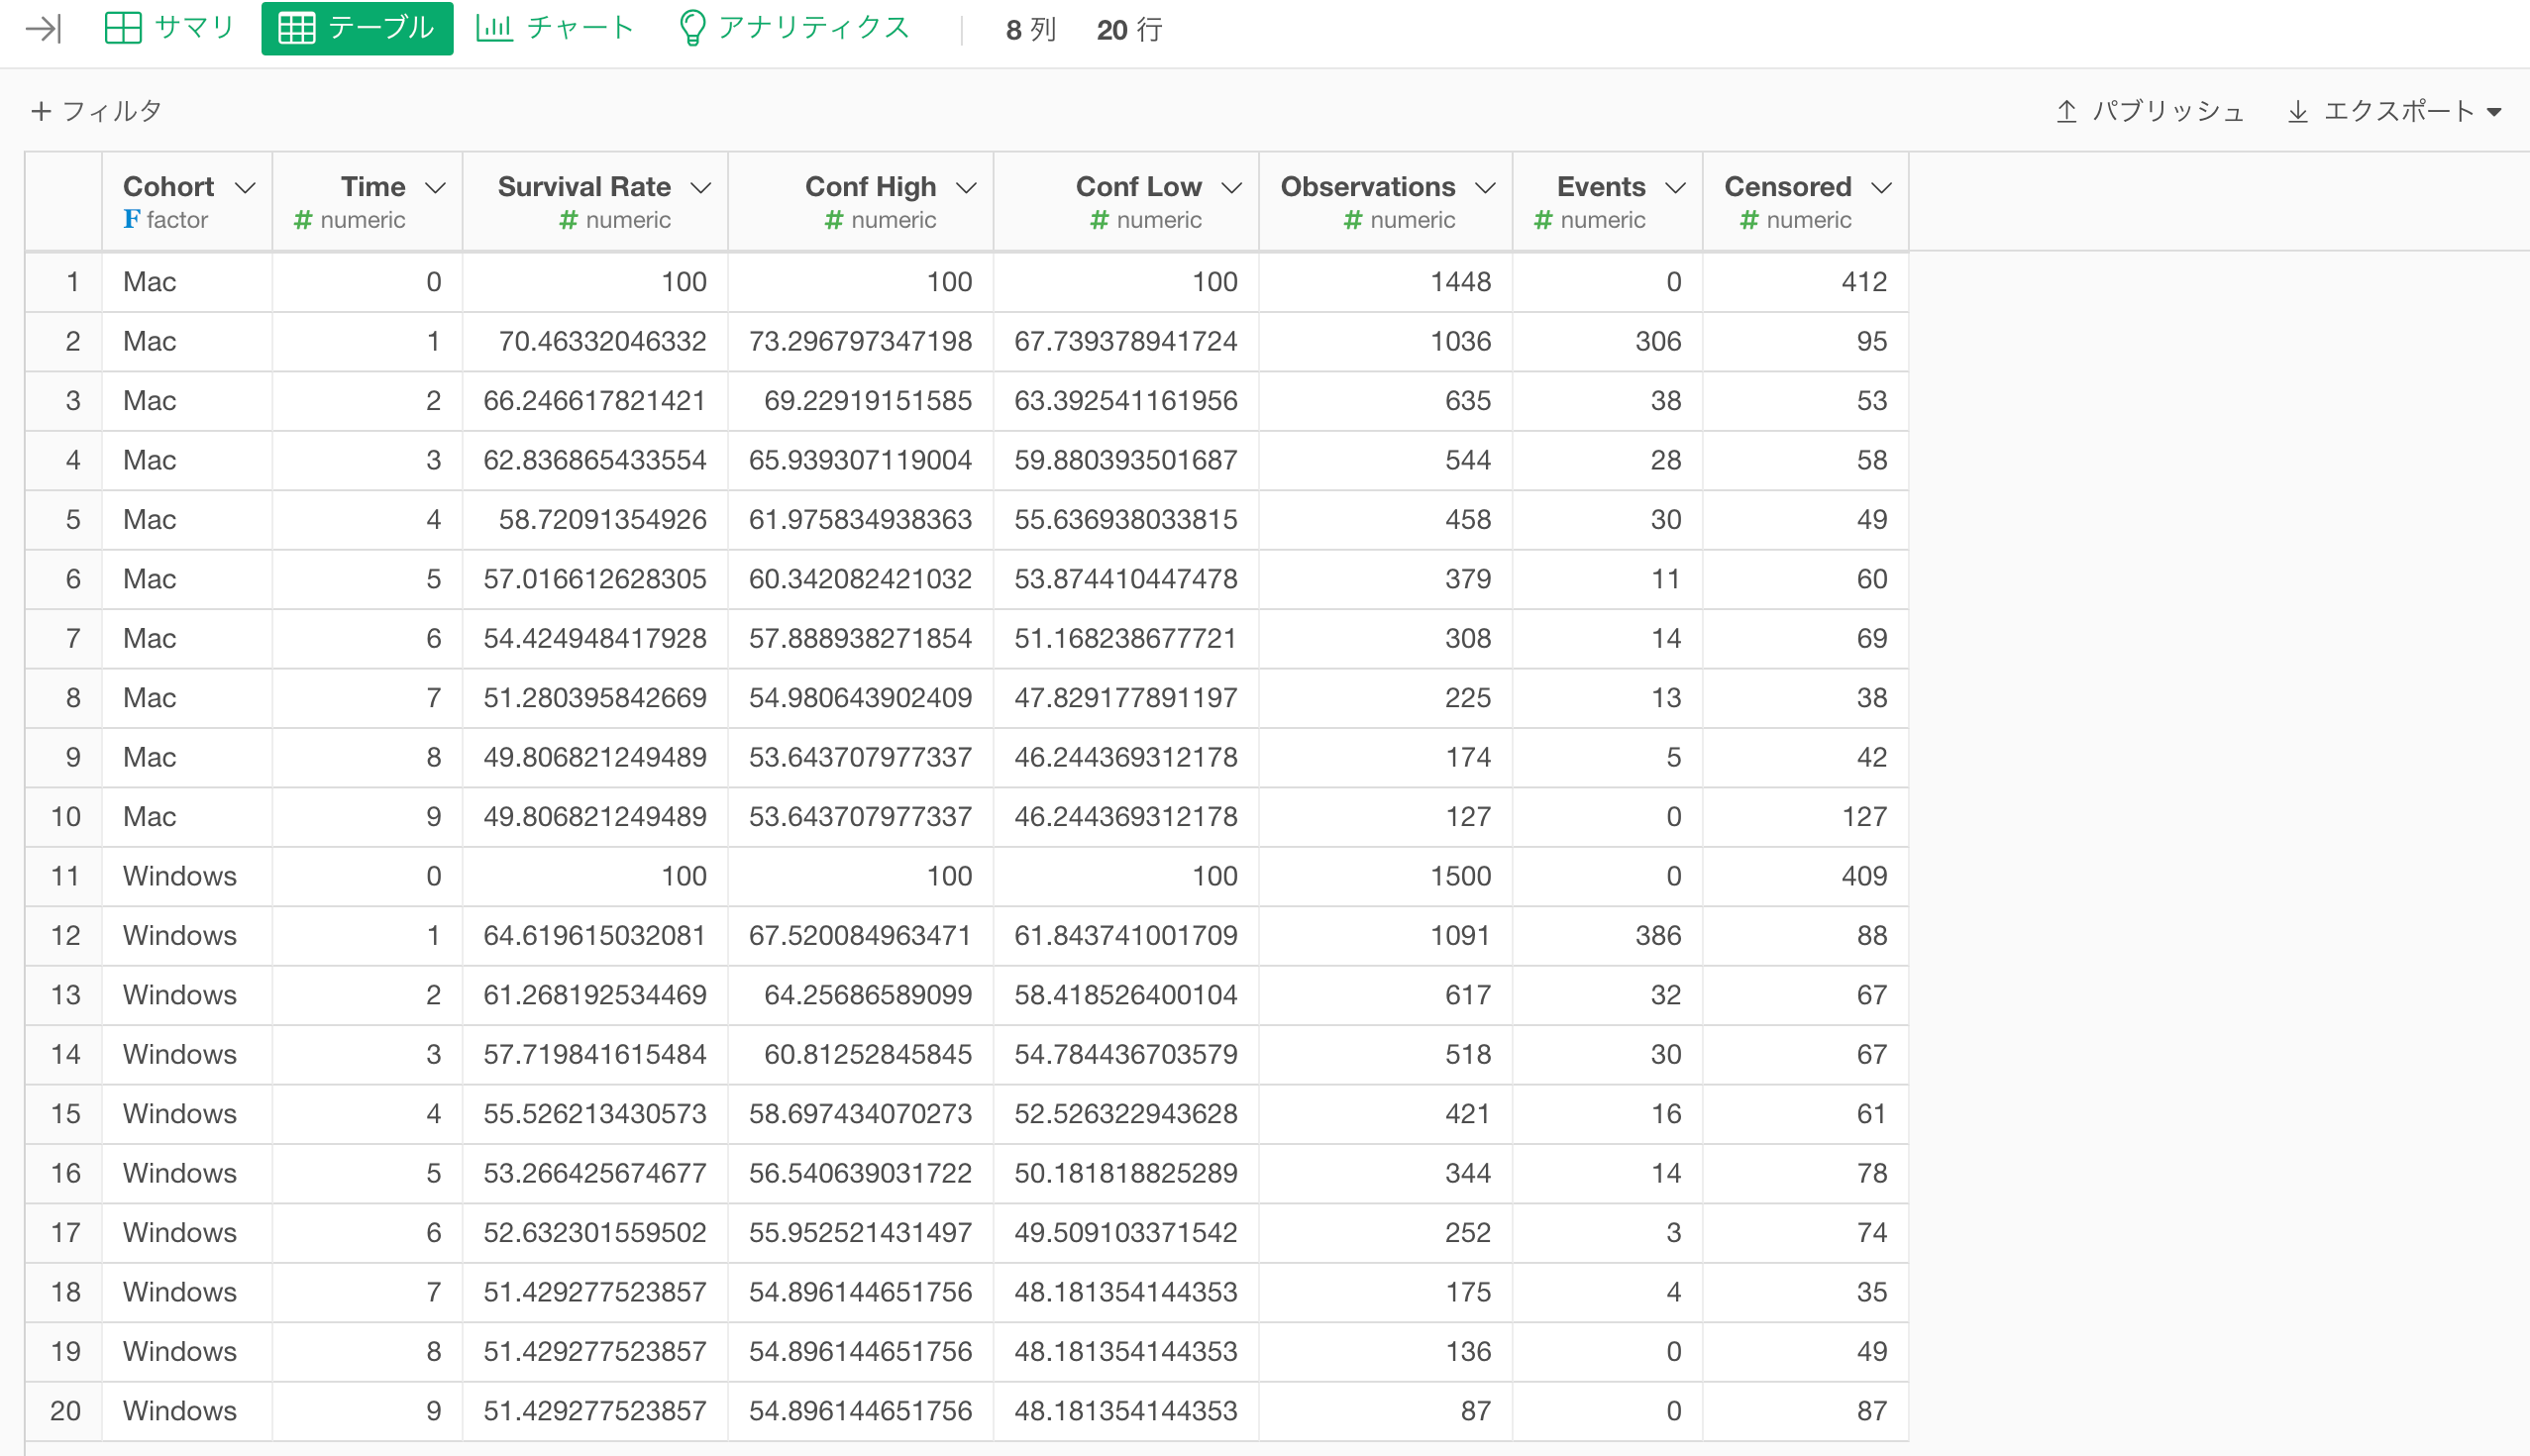Select the conf high cell 69.22919151585
Screen dimensions: 2530x1456
click(860, 401)
